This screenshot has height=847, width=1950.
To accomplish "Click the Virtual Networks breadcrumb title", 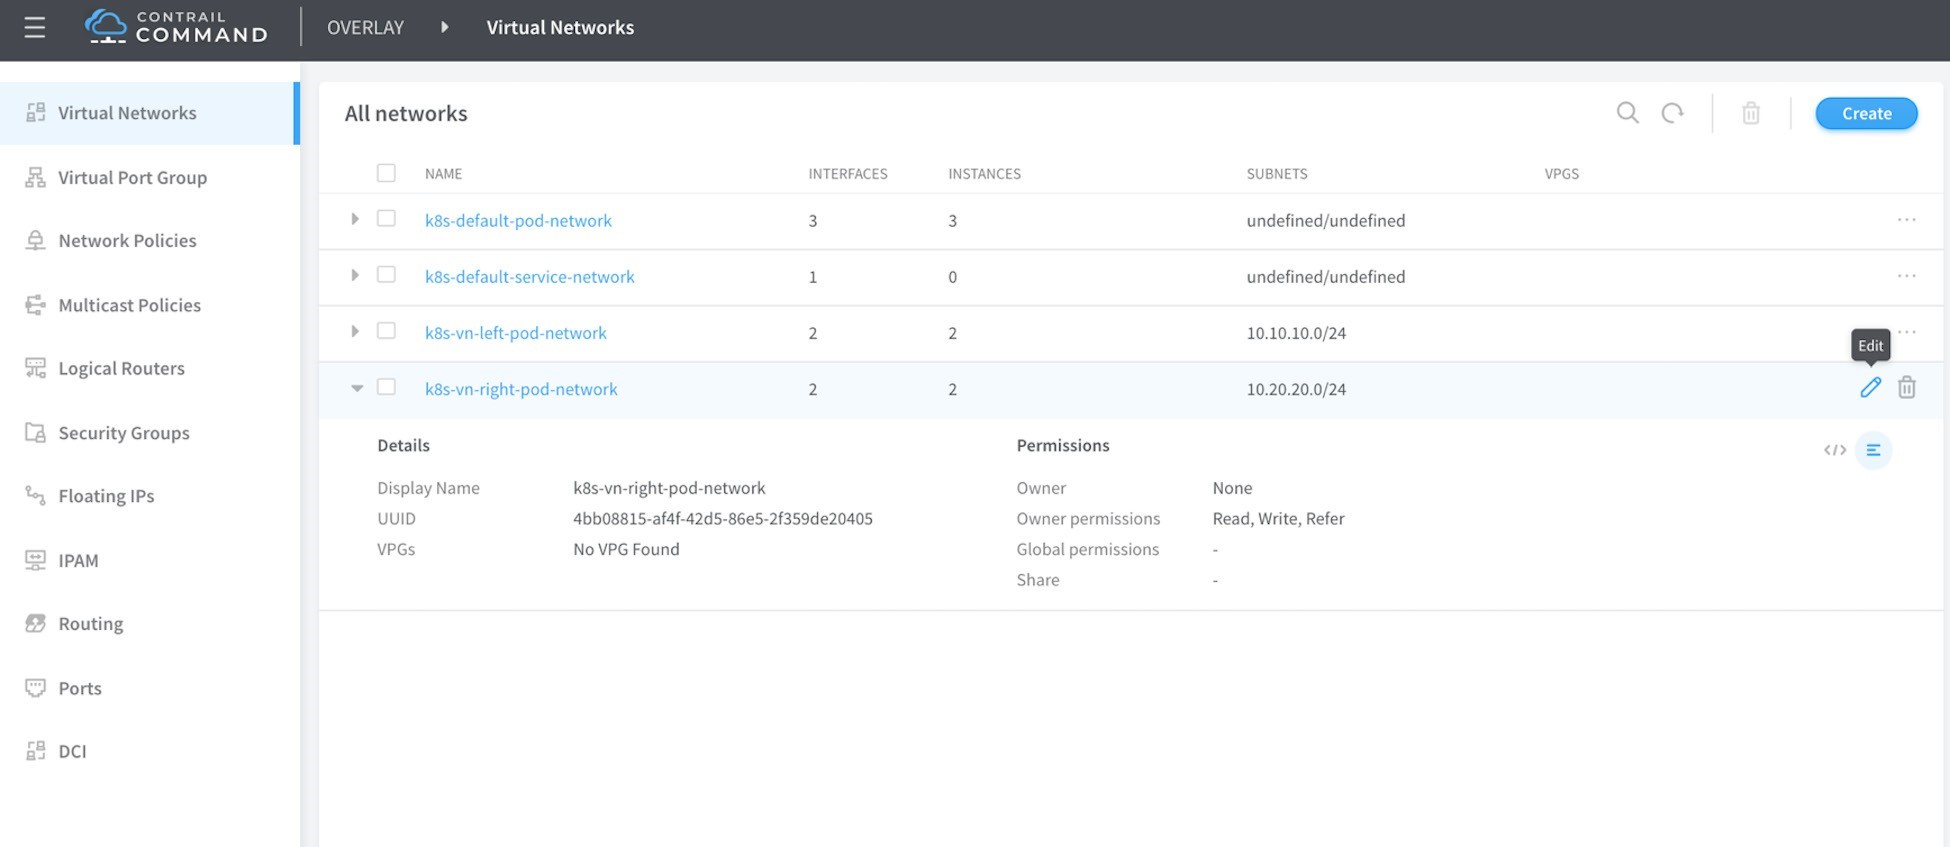I will [x=560, y=27].
